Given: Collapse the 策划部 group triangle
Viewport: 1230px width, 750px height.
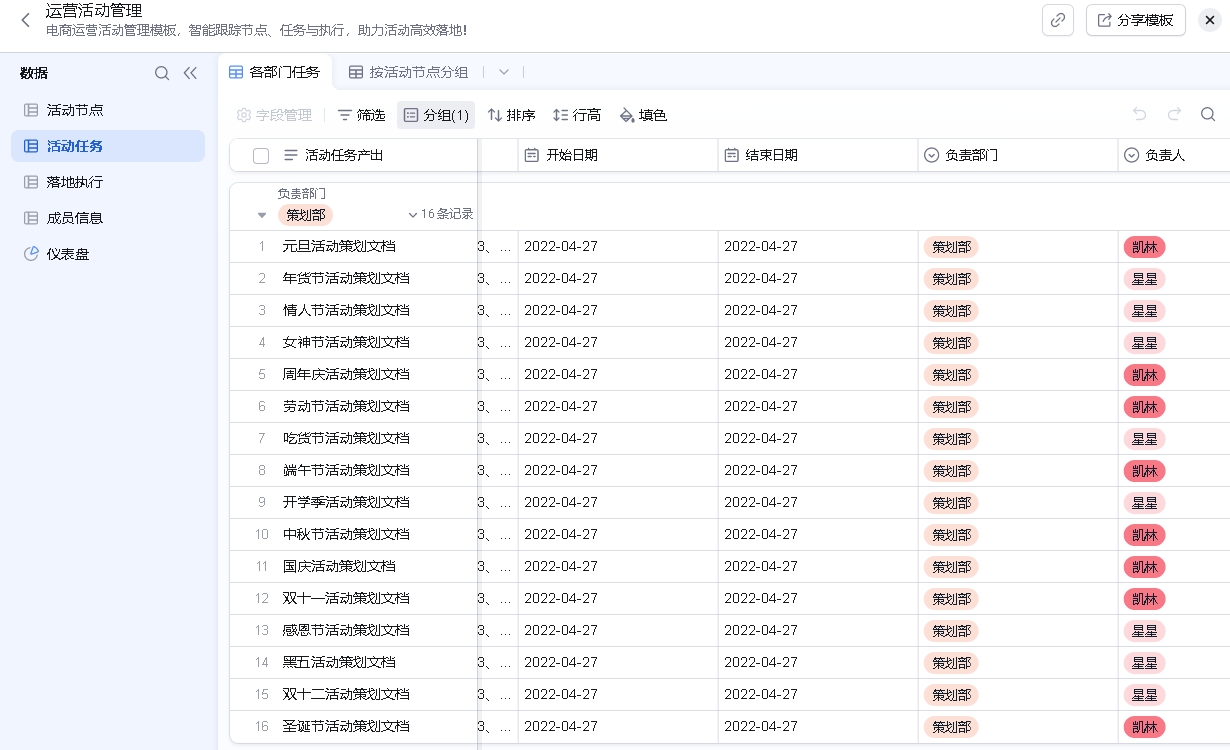Looking at the screenshot, I should click(x=262, y=215).
